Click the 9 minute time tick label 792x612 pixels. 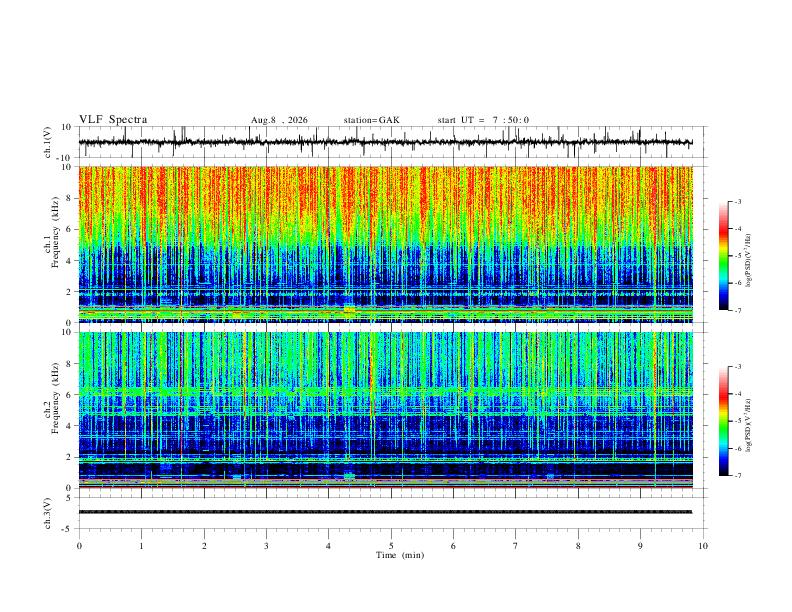tap(640, 546)
